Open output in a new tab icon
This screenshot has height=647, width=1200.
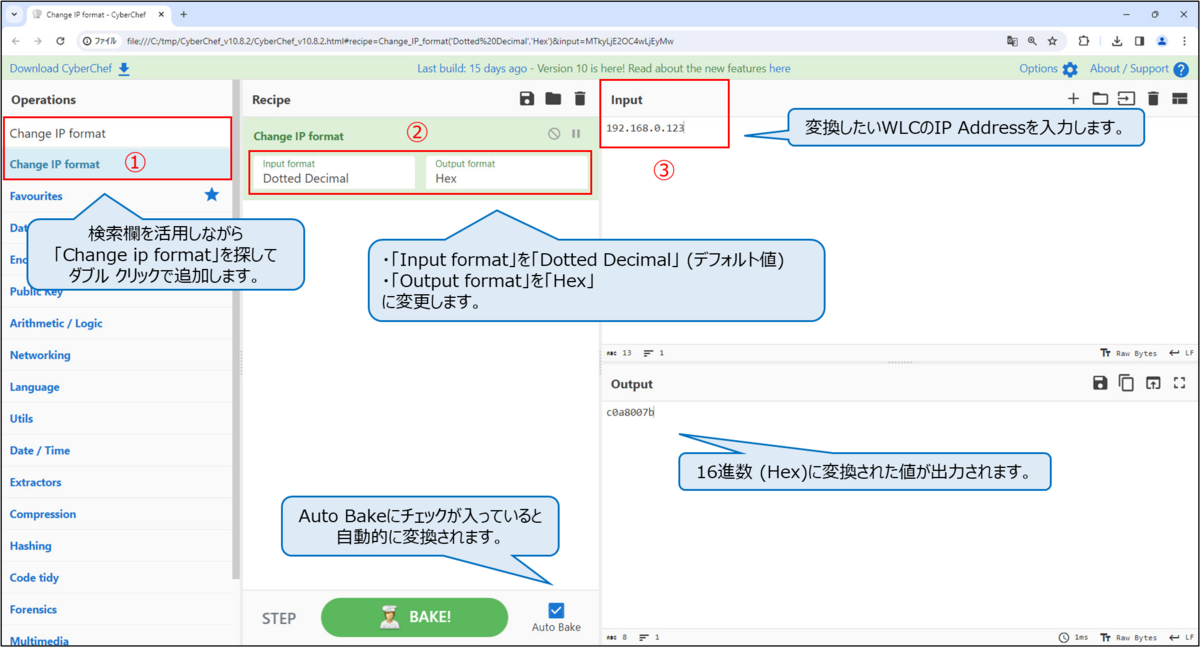[x=1153, y=383]
